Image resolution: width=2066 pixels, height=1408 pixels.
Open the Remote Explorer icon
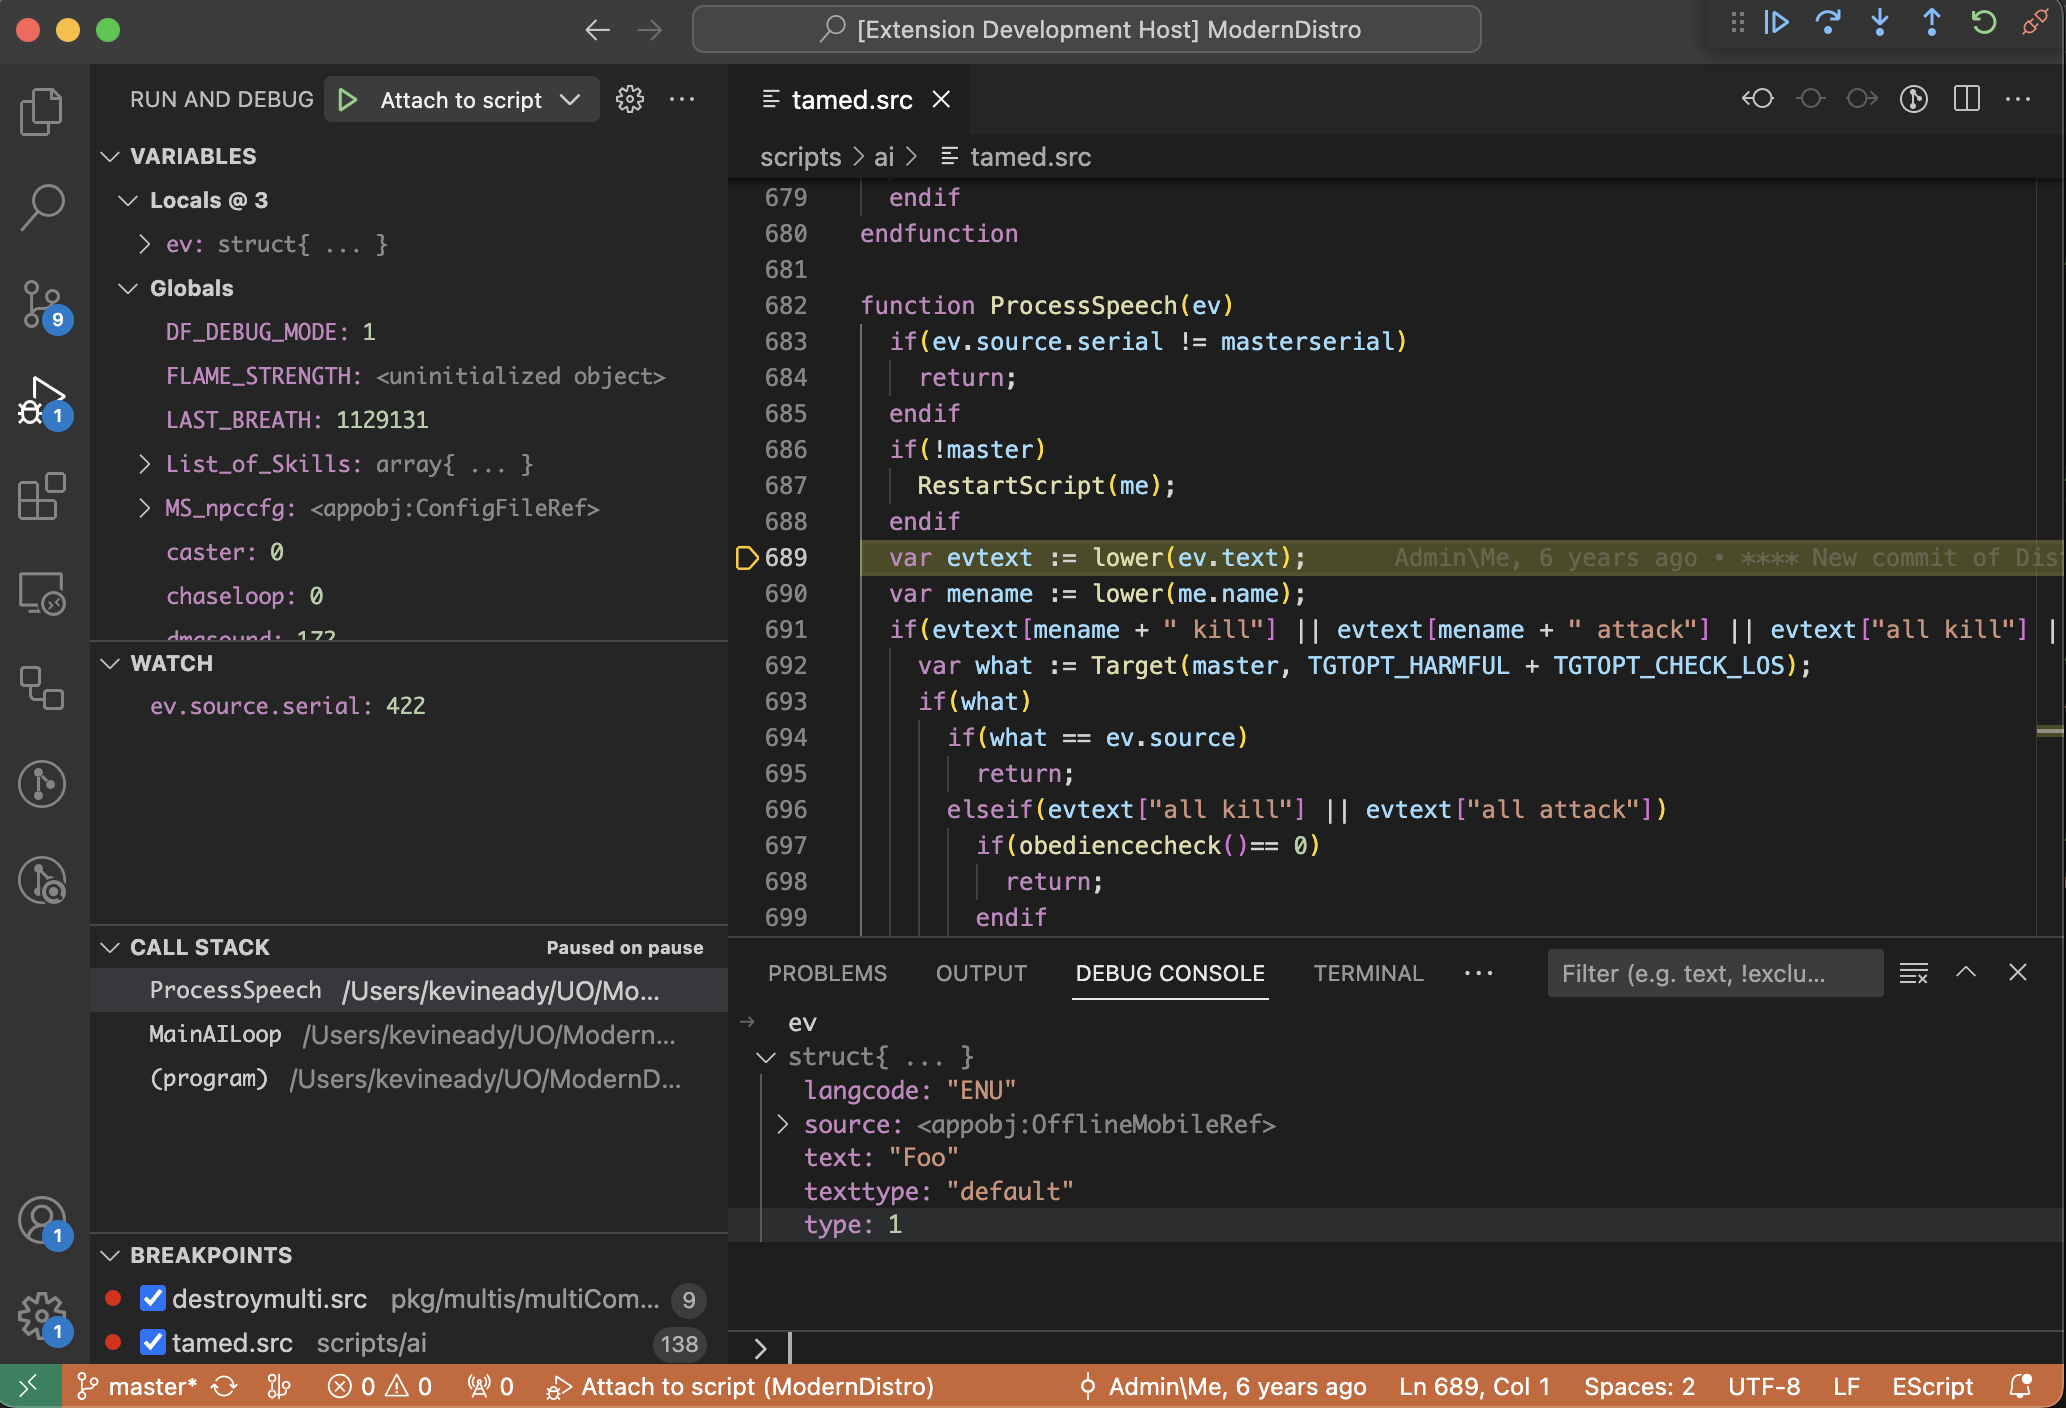[42, 592]
